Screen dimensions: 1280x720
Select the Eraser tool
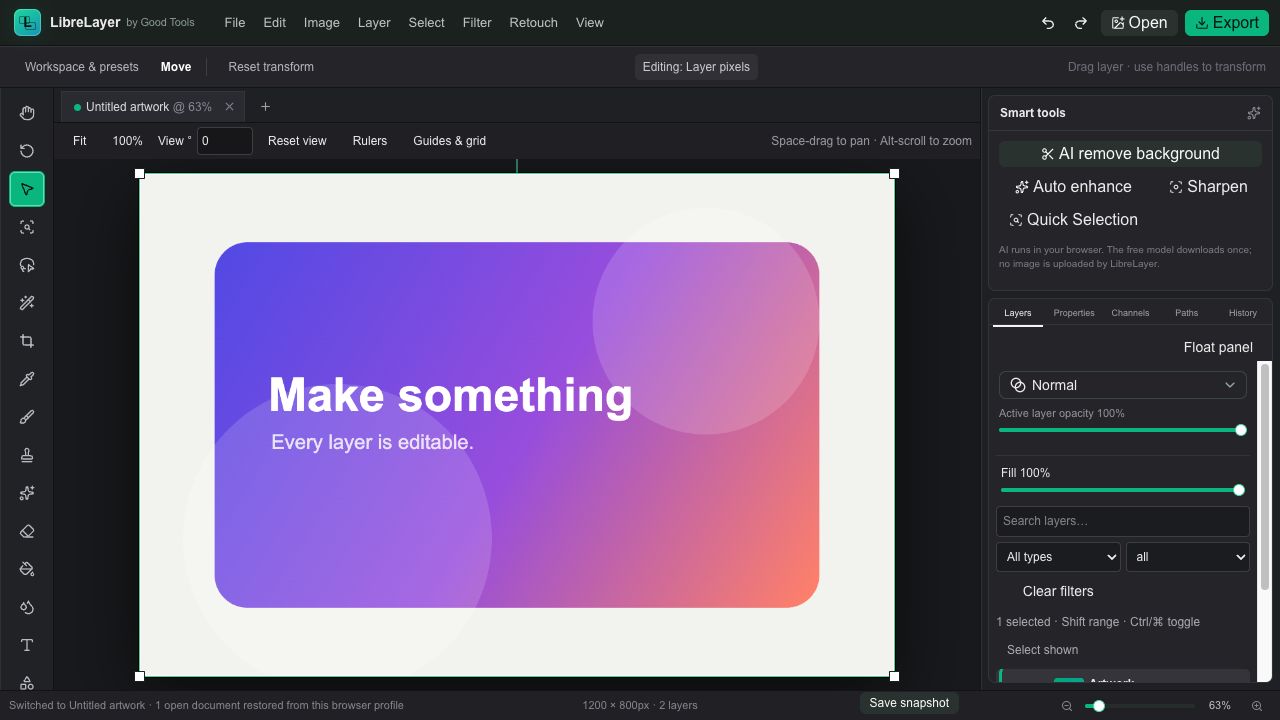27,531
